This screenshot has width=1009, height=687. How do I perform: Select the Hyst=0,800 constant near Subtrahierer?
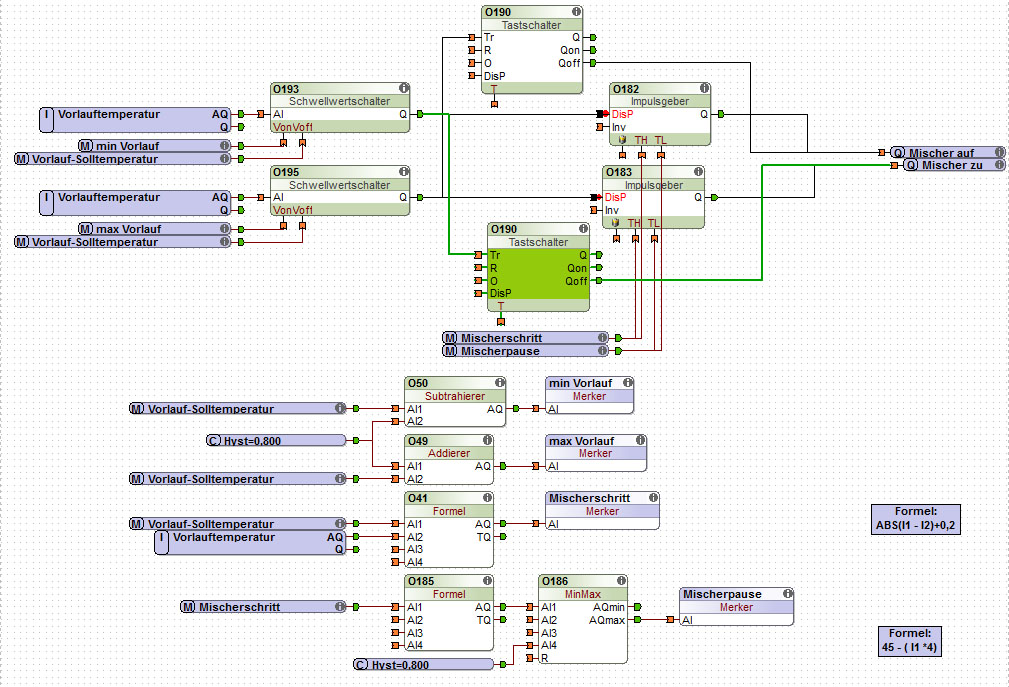click(x=276, y=441)
